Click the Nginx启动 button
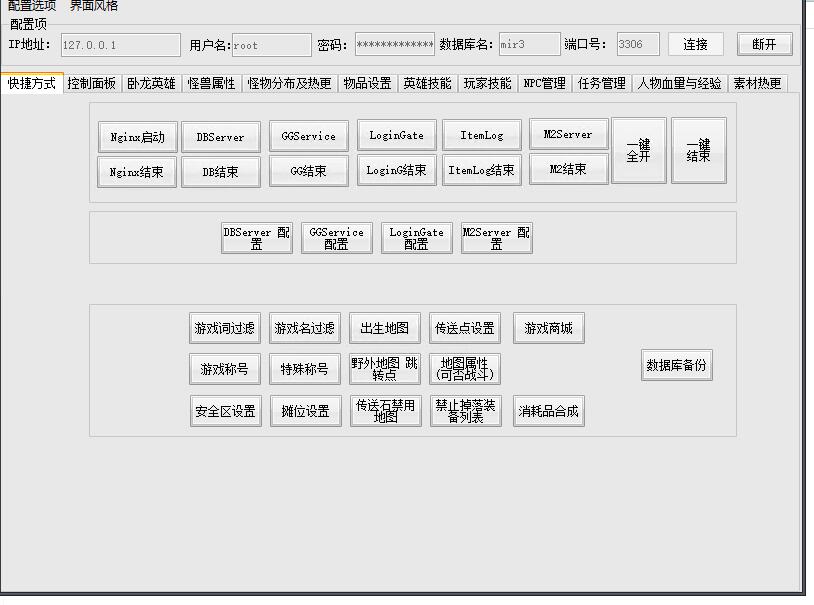The image size is (814, 605). [x=138, y=137]
